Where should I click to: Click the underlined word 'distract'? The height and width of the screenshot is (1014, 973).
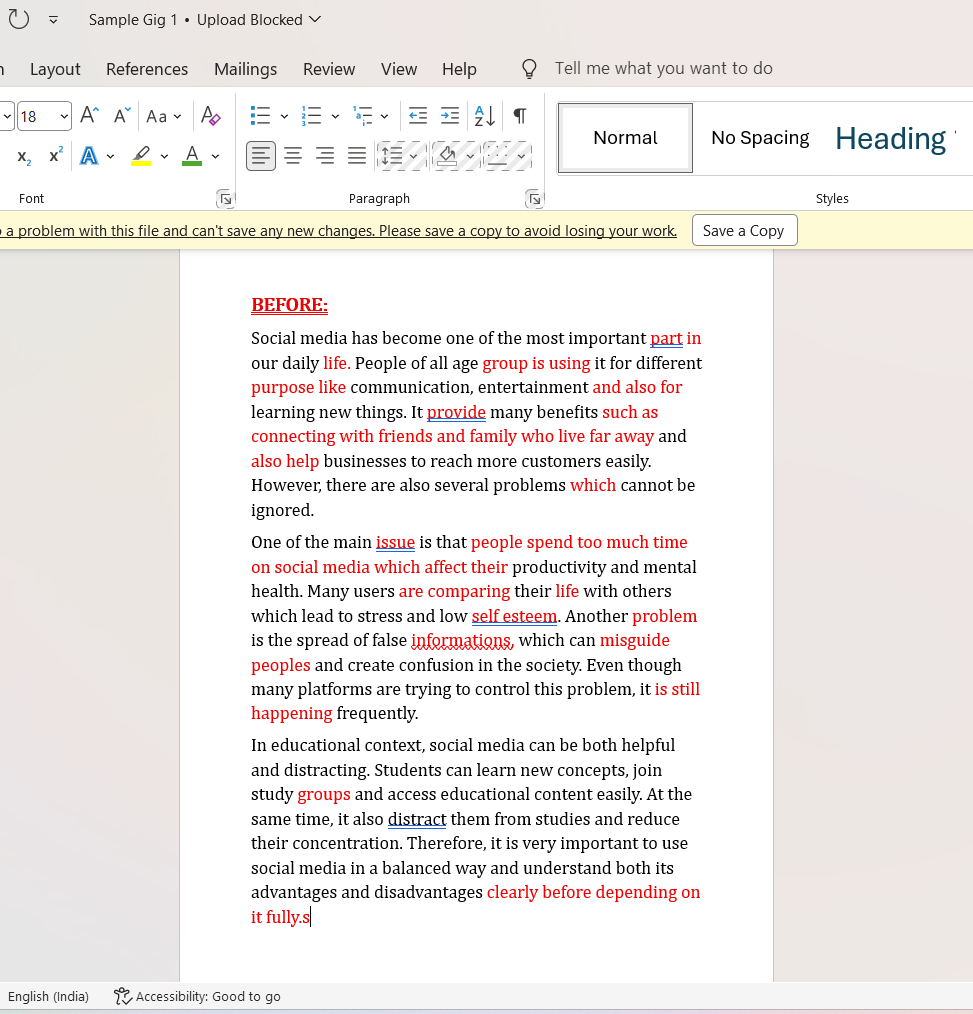click(x=417, y=819)
